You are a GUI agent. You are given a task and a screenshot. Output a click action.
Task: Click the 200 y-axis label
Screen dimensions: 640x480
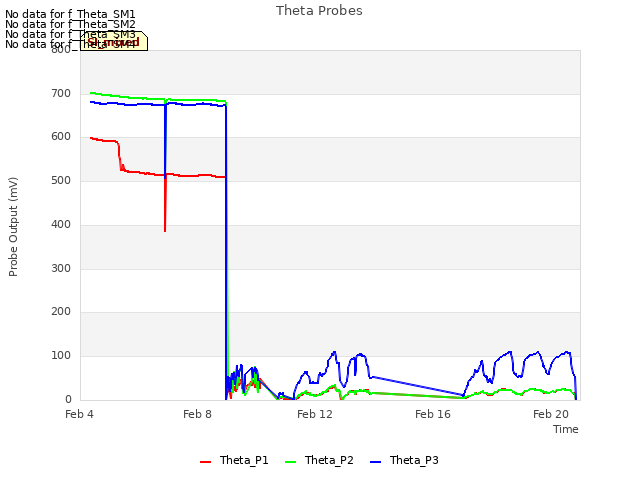(61, 311)
